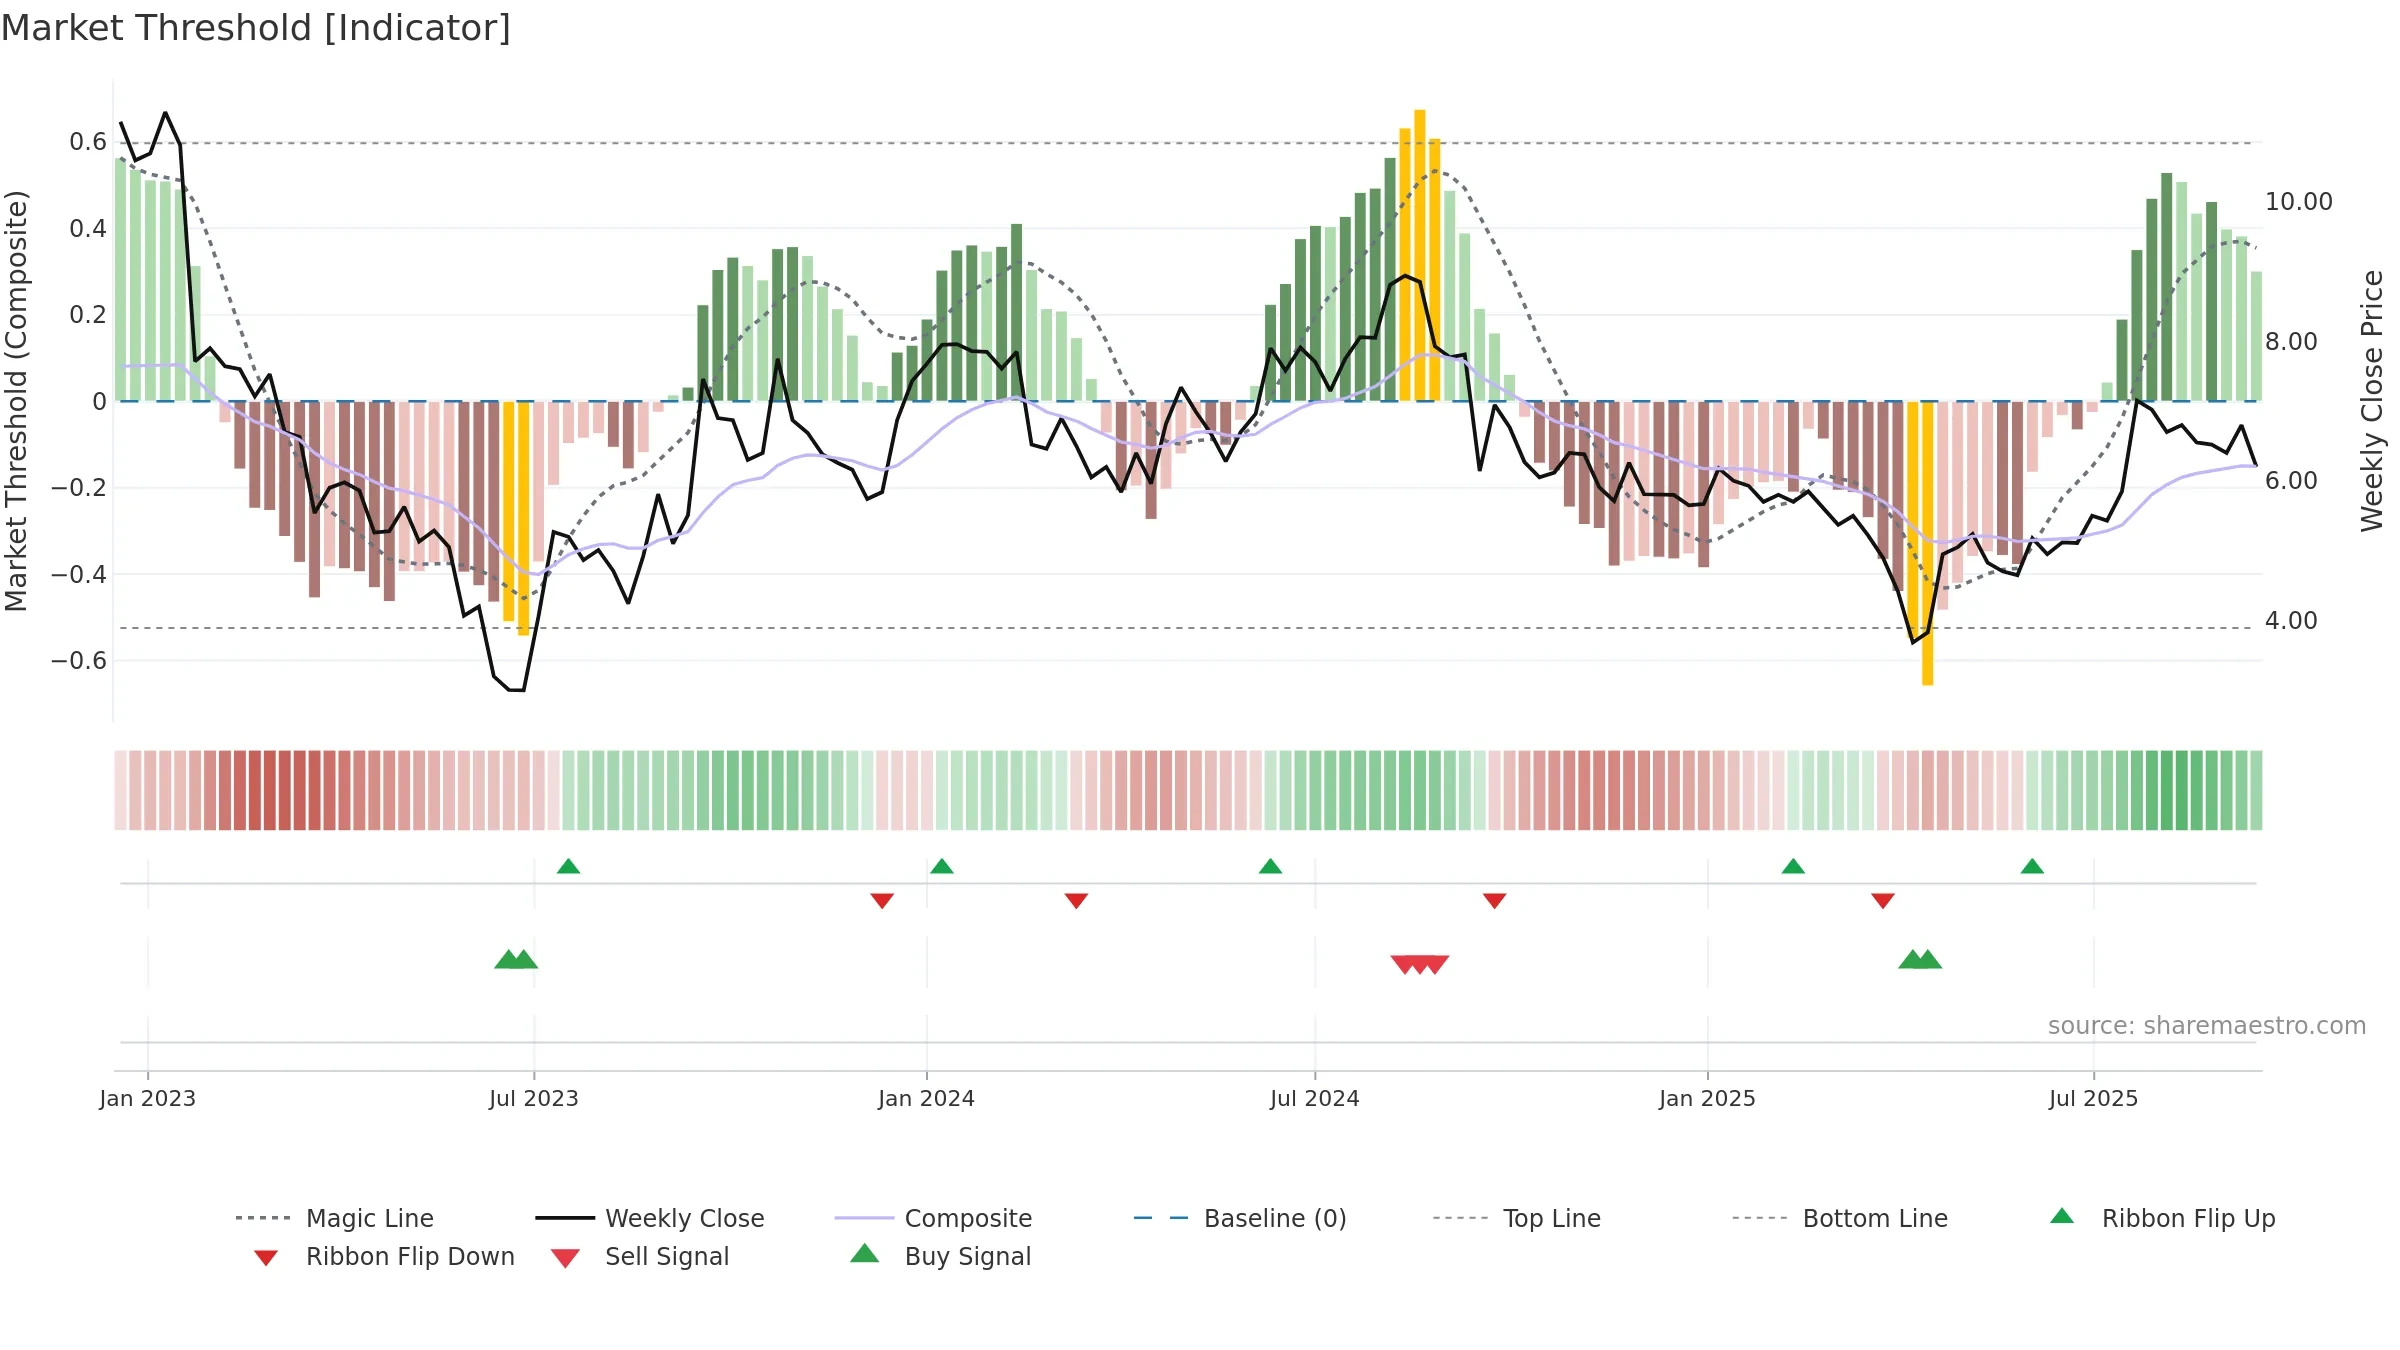Image resolution: width=2400 pixels, height=1350 pixels.
Task: Click the 0.4 left axis tick label
Action: tap(88, 229)
